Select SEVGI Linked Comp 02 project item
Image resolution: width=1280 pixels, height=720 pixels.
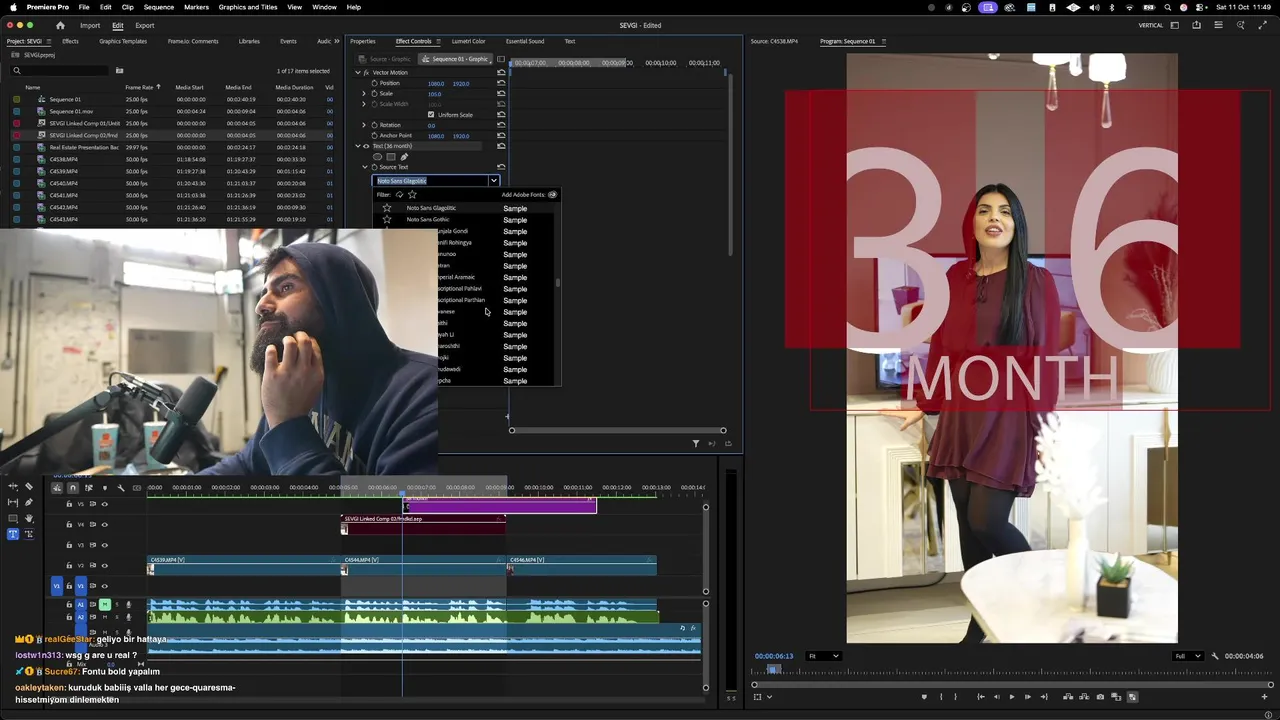click(x=84, y=135)
